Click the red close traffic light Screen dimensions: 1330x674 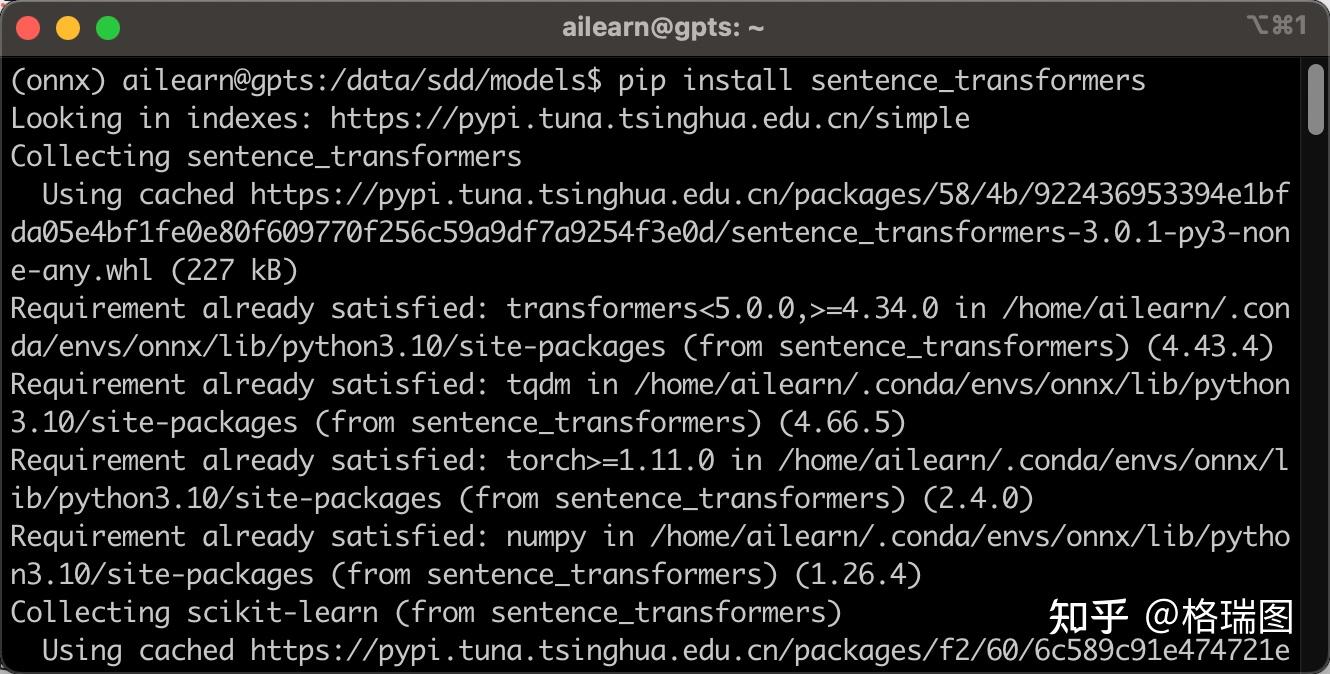(x=27, y=27)
